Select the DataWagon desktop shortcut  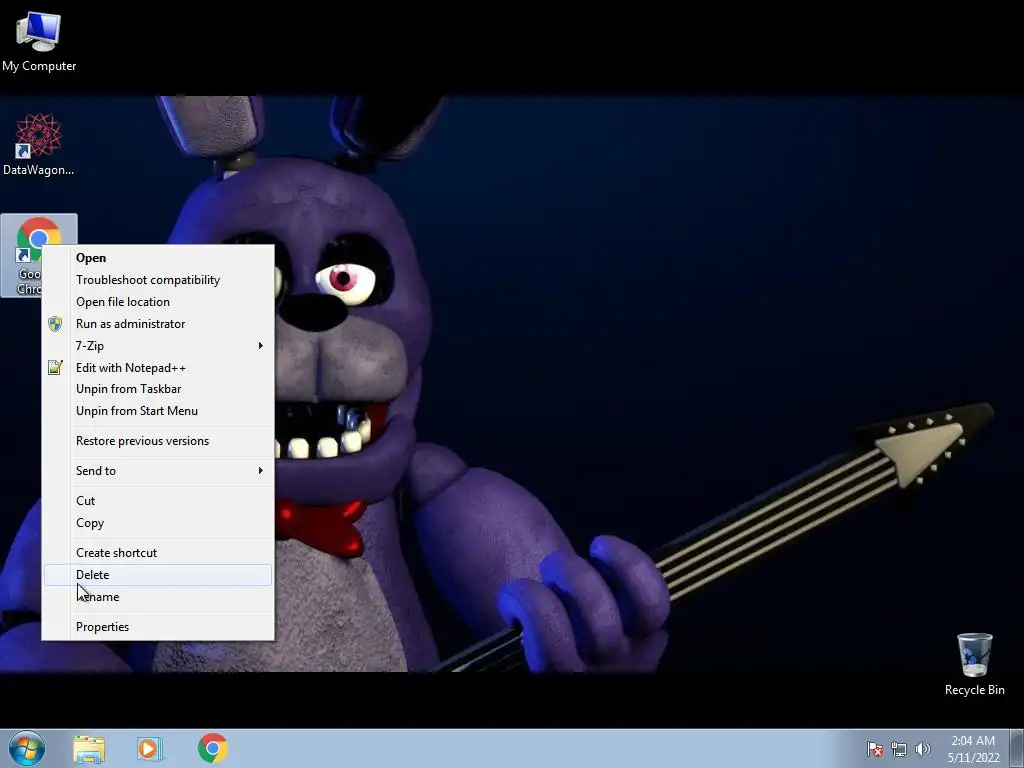point(39,144)
